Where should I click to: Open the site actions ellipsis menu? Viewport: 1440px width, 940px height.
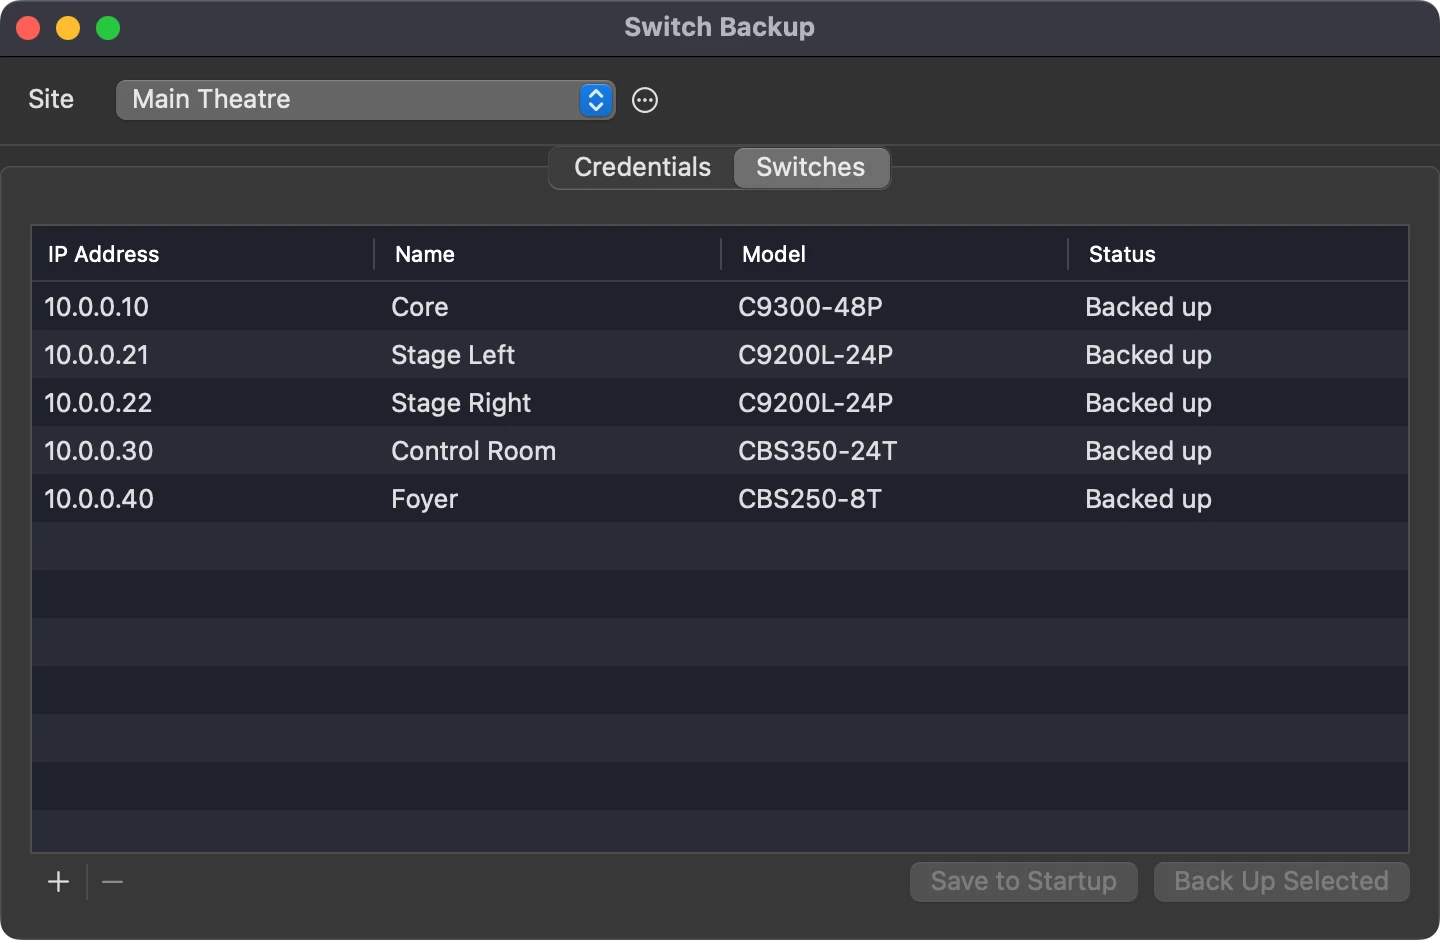pyautogui.click(x=645, y=100)
